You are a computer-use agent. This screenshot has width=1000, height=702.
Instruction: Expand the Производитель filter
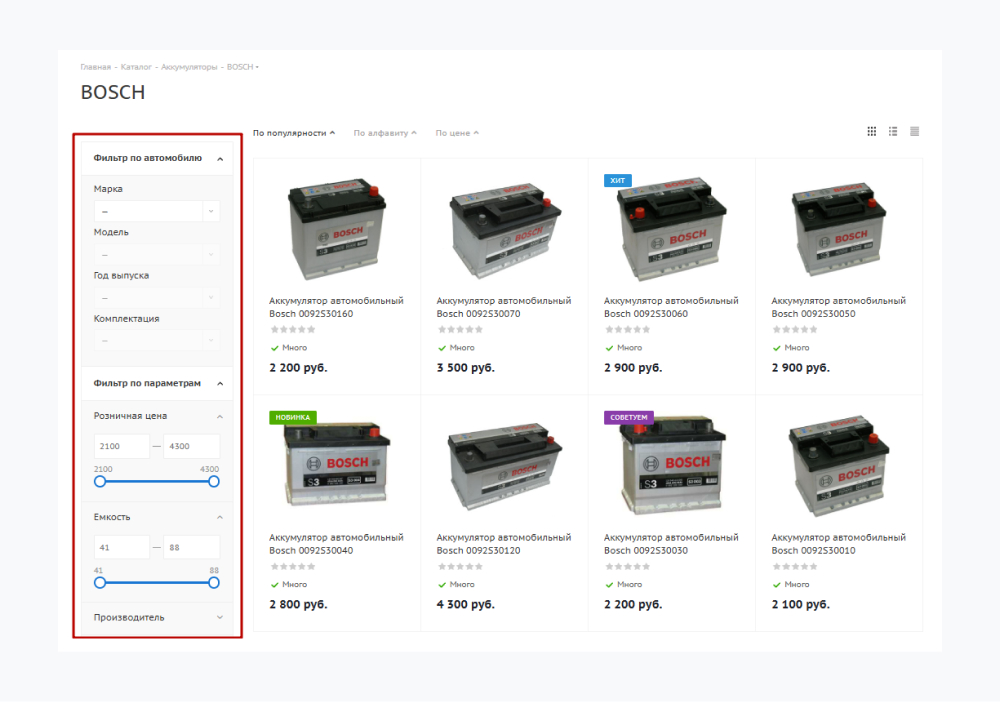click(220, 617)
